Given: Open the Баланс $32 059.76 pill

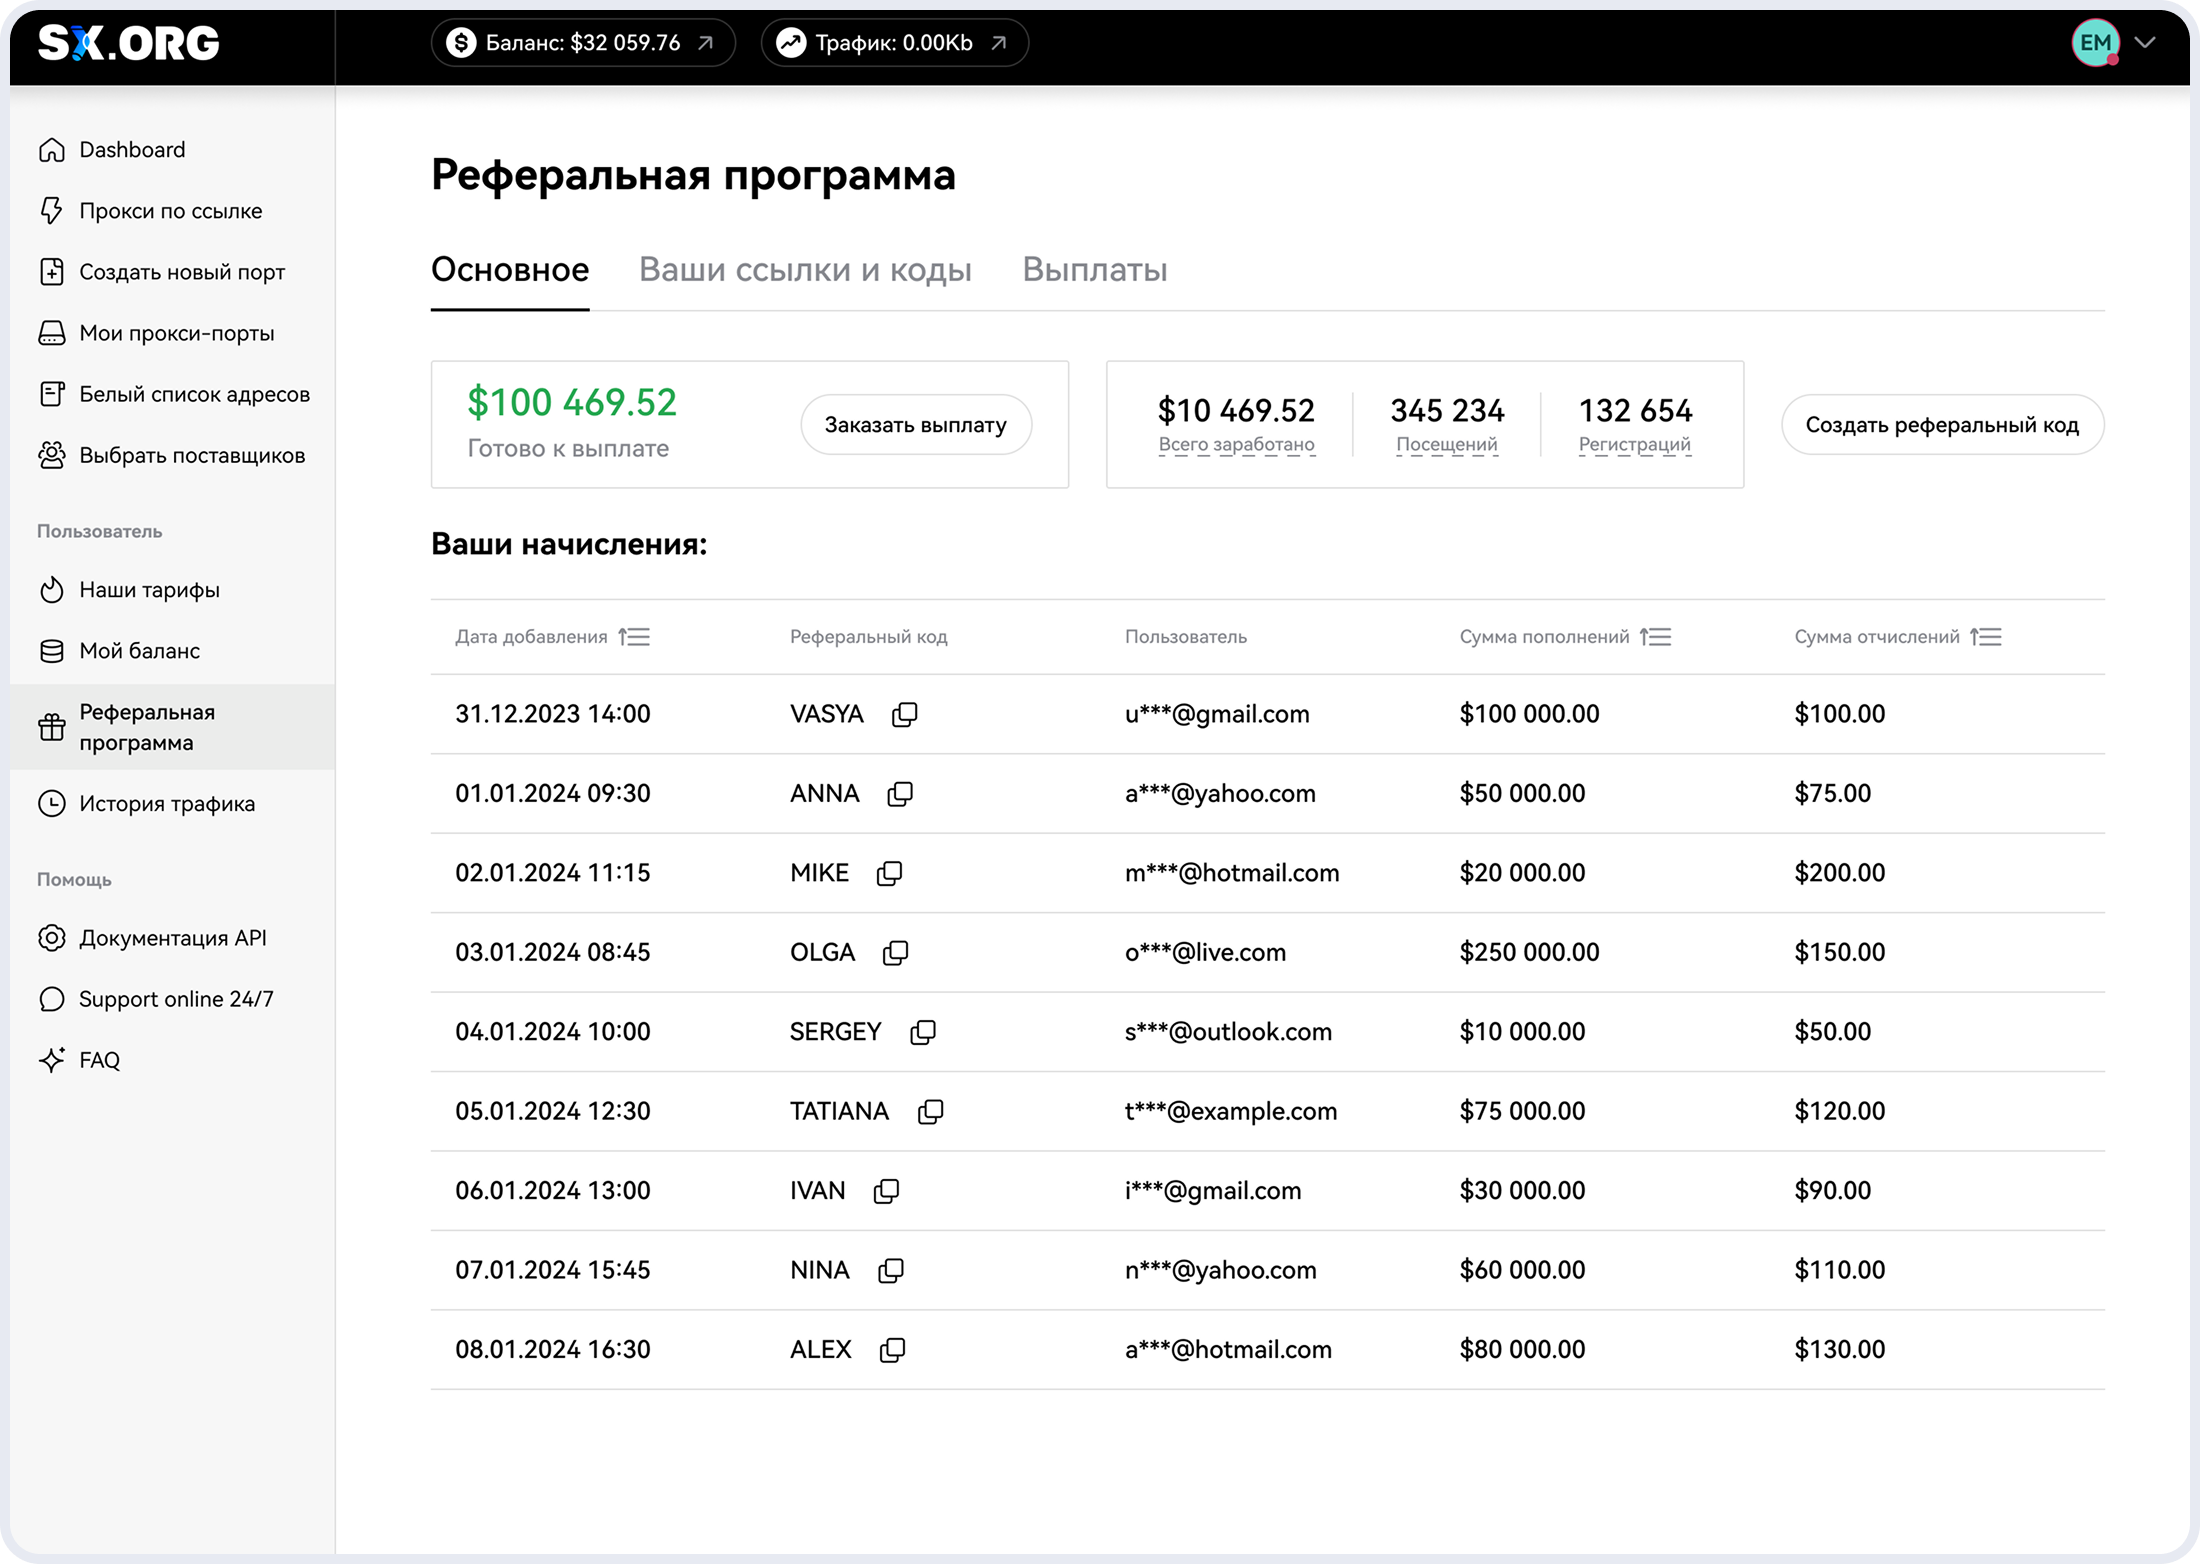Looking at the screenshot, I should (x=583, y=43).
